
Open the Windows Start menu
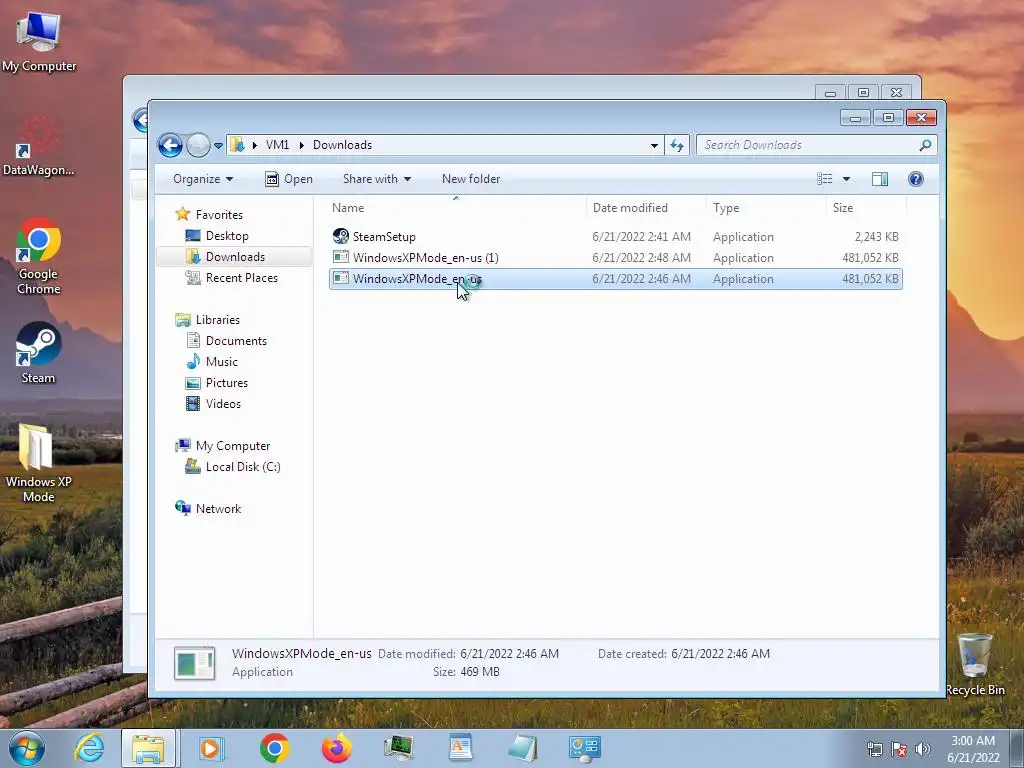click(x=26, y=748)
